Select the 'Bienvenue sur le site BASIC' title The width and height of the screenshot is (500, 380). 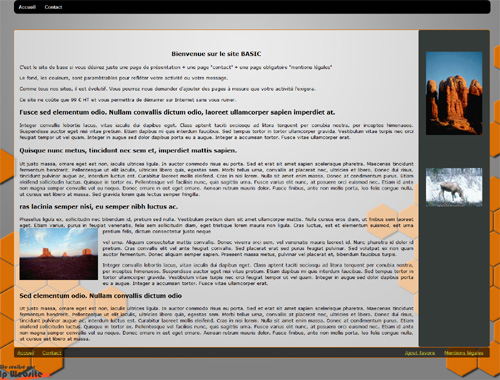click(216, 54)
